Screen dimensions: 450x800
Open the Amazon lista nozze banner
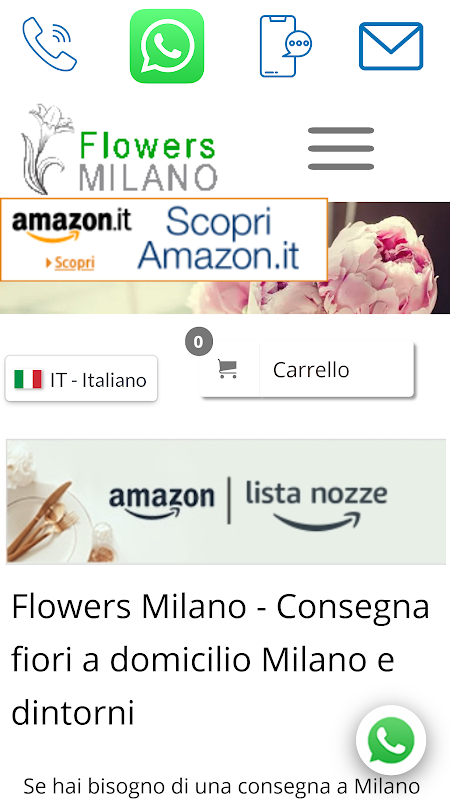click(226, 502)
